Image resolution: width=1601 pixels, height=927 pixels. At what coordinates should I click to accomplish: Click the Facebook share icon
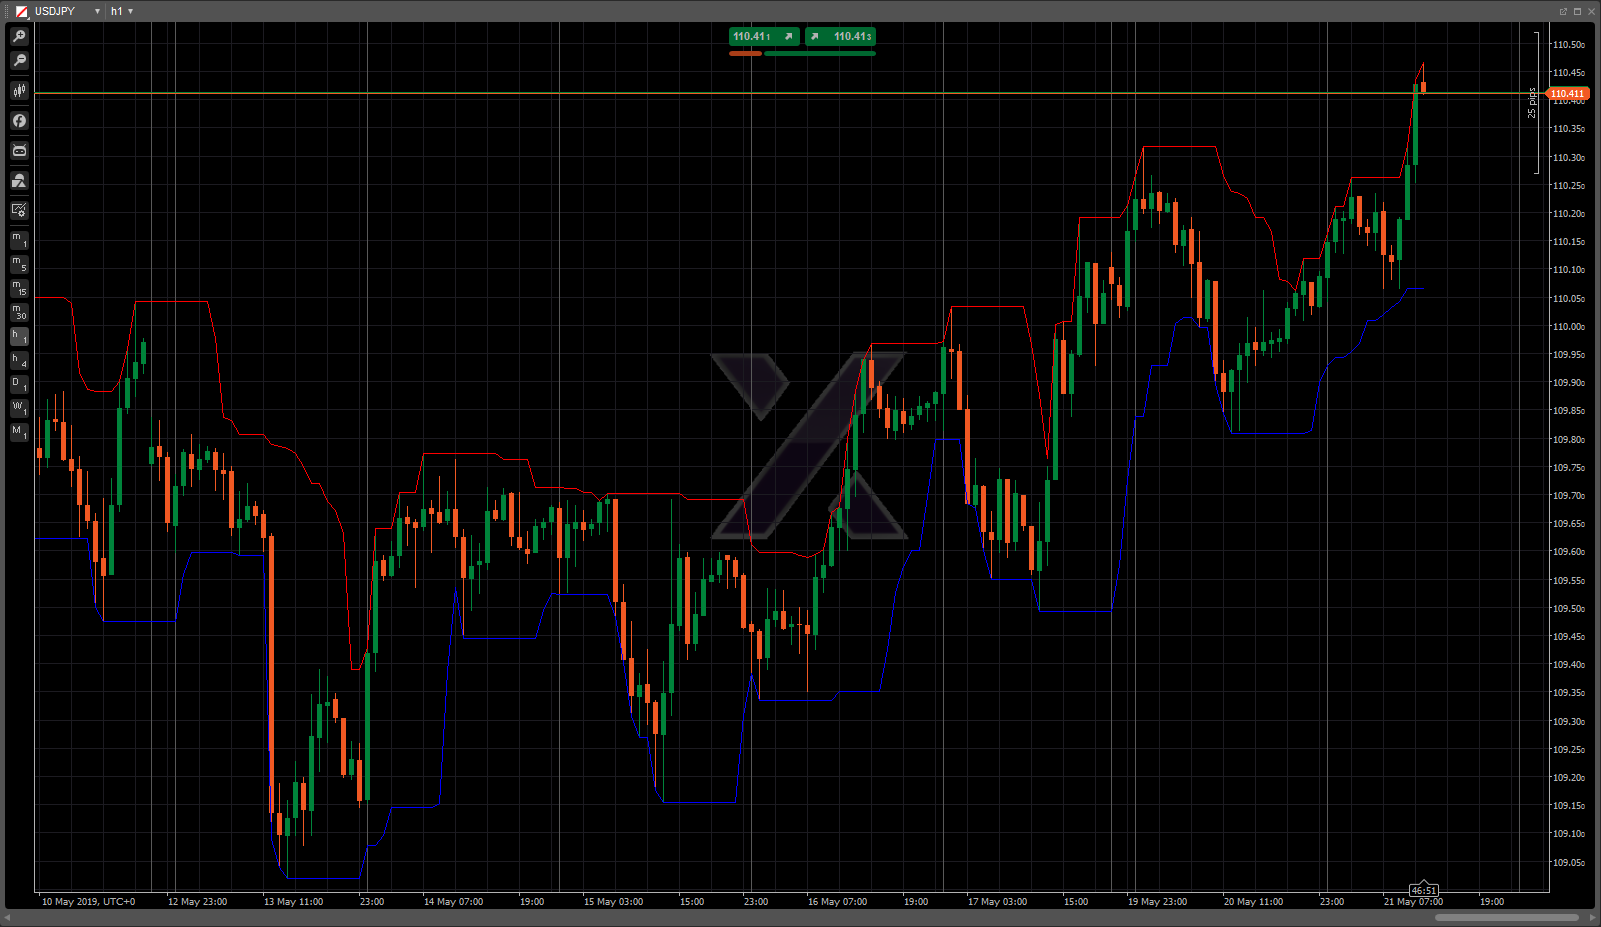click(19, 120)
